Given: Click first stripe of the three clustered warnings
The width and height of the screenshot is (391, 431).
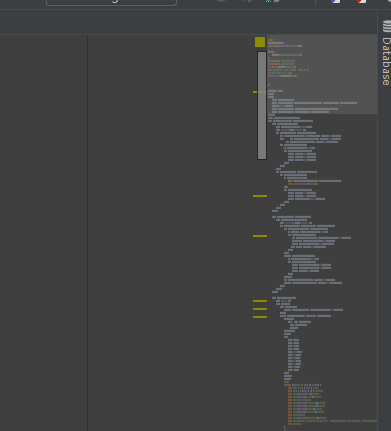Looking at the screenshot, I should [x=260, y=301].
